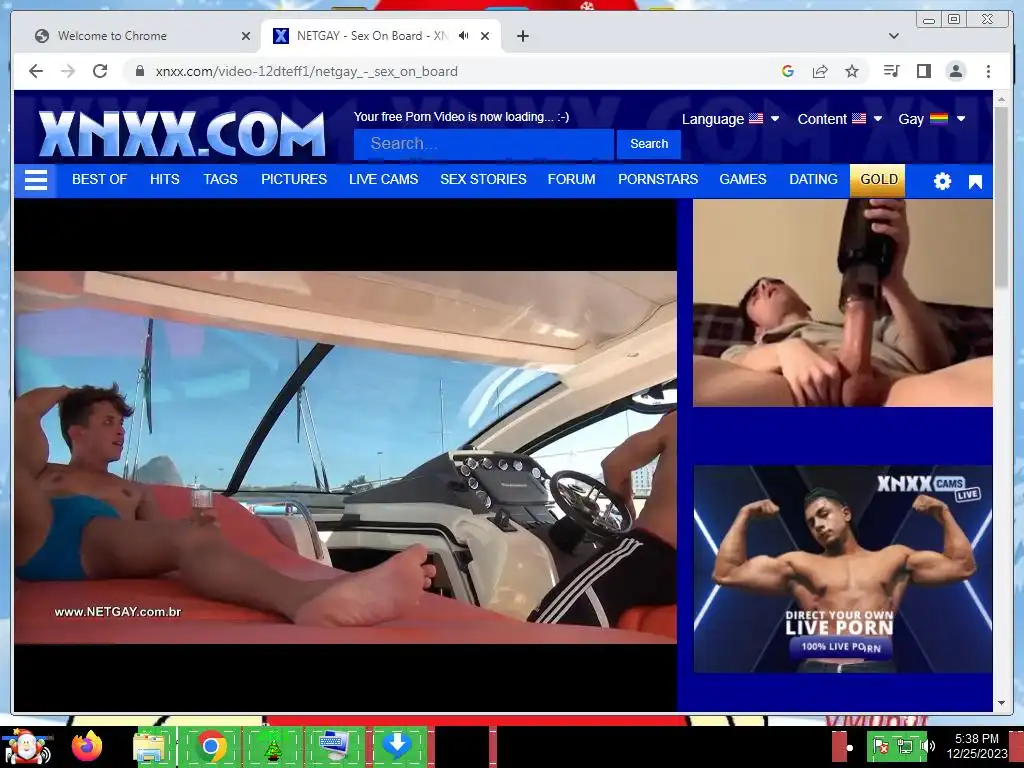Open the DATING menu item
The width and height of the screenshot is (1024, 768).
[813, 179]
